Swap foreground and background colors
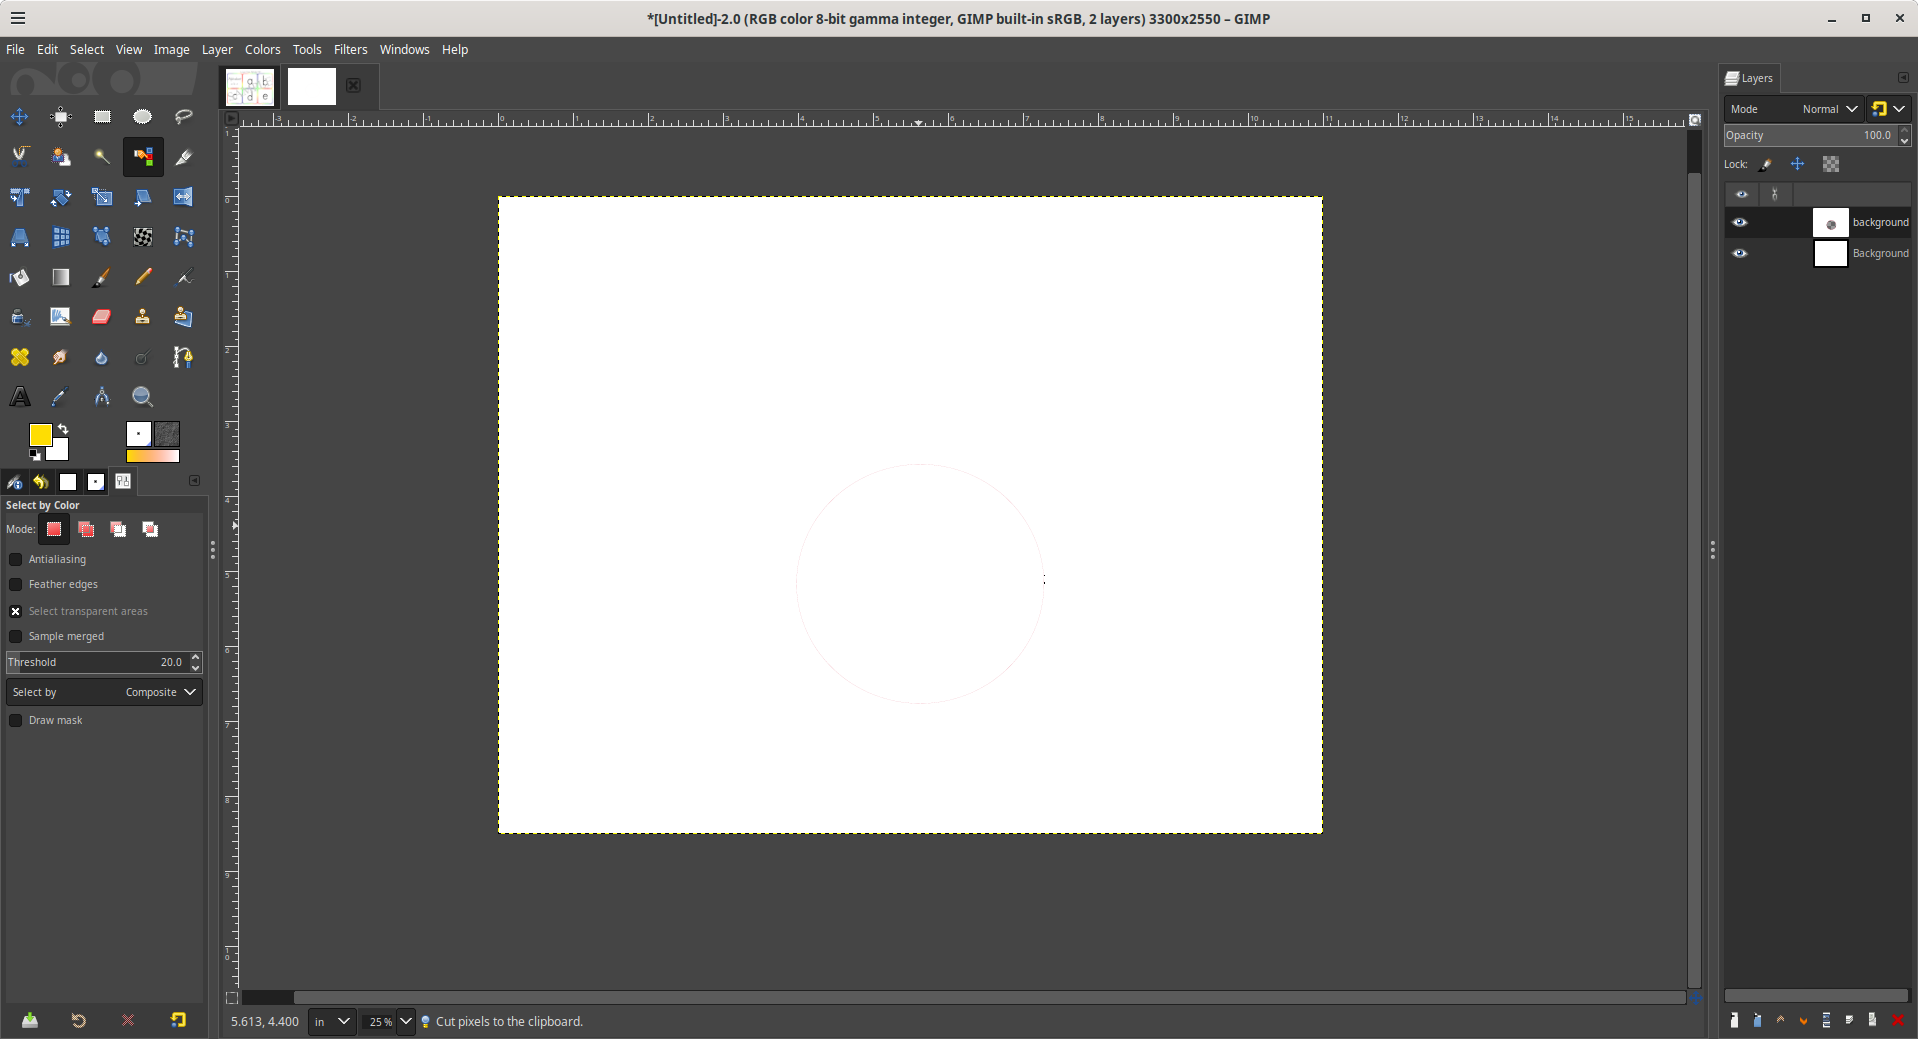Viewport: 1918px width, 1039px height. coord(63,429)
